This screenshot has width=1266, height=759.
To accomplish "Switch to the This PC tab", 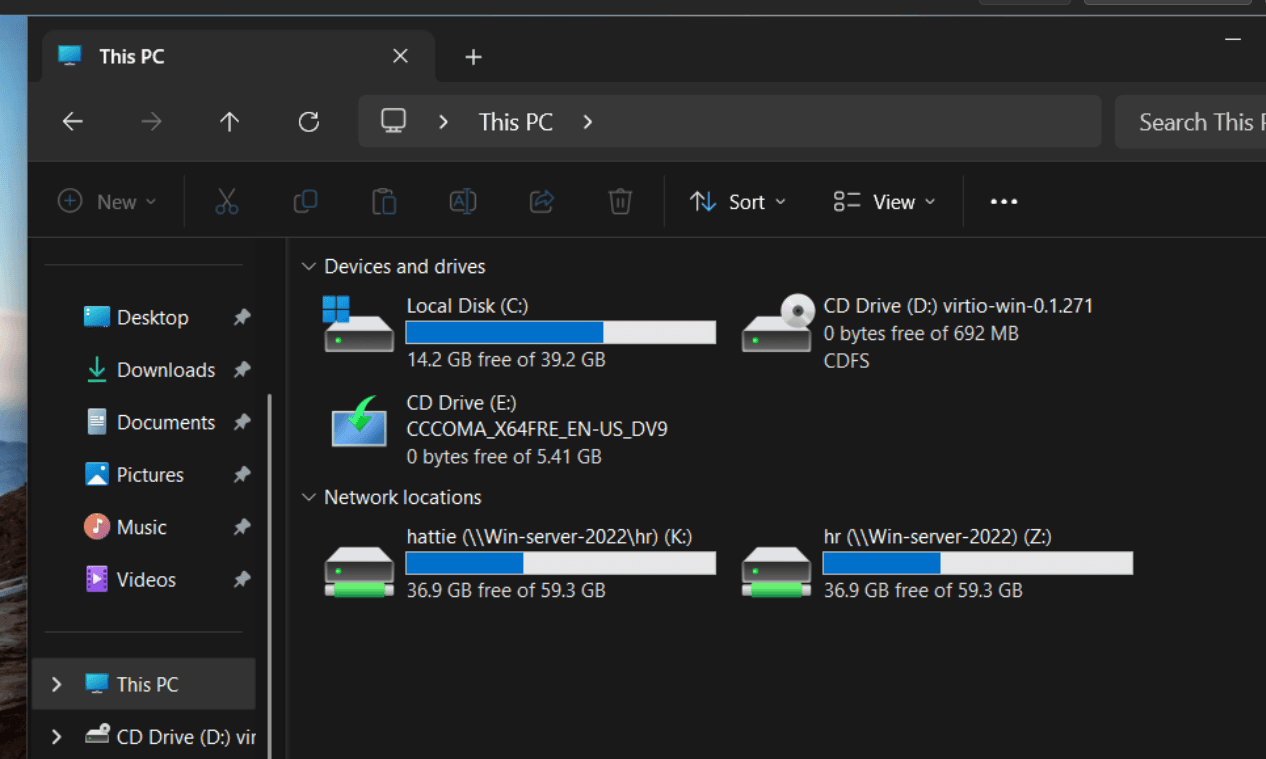I will point(238,57).
